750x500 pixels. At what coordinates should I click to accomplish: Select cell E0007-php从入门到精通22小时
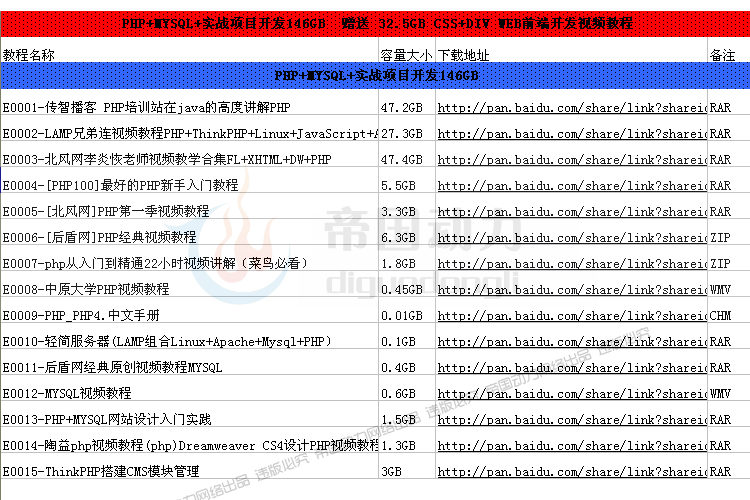tap(189, 258)
